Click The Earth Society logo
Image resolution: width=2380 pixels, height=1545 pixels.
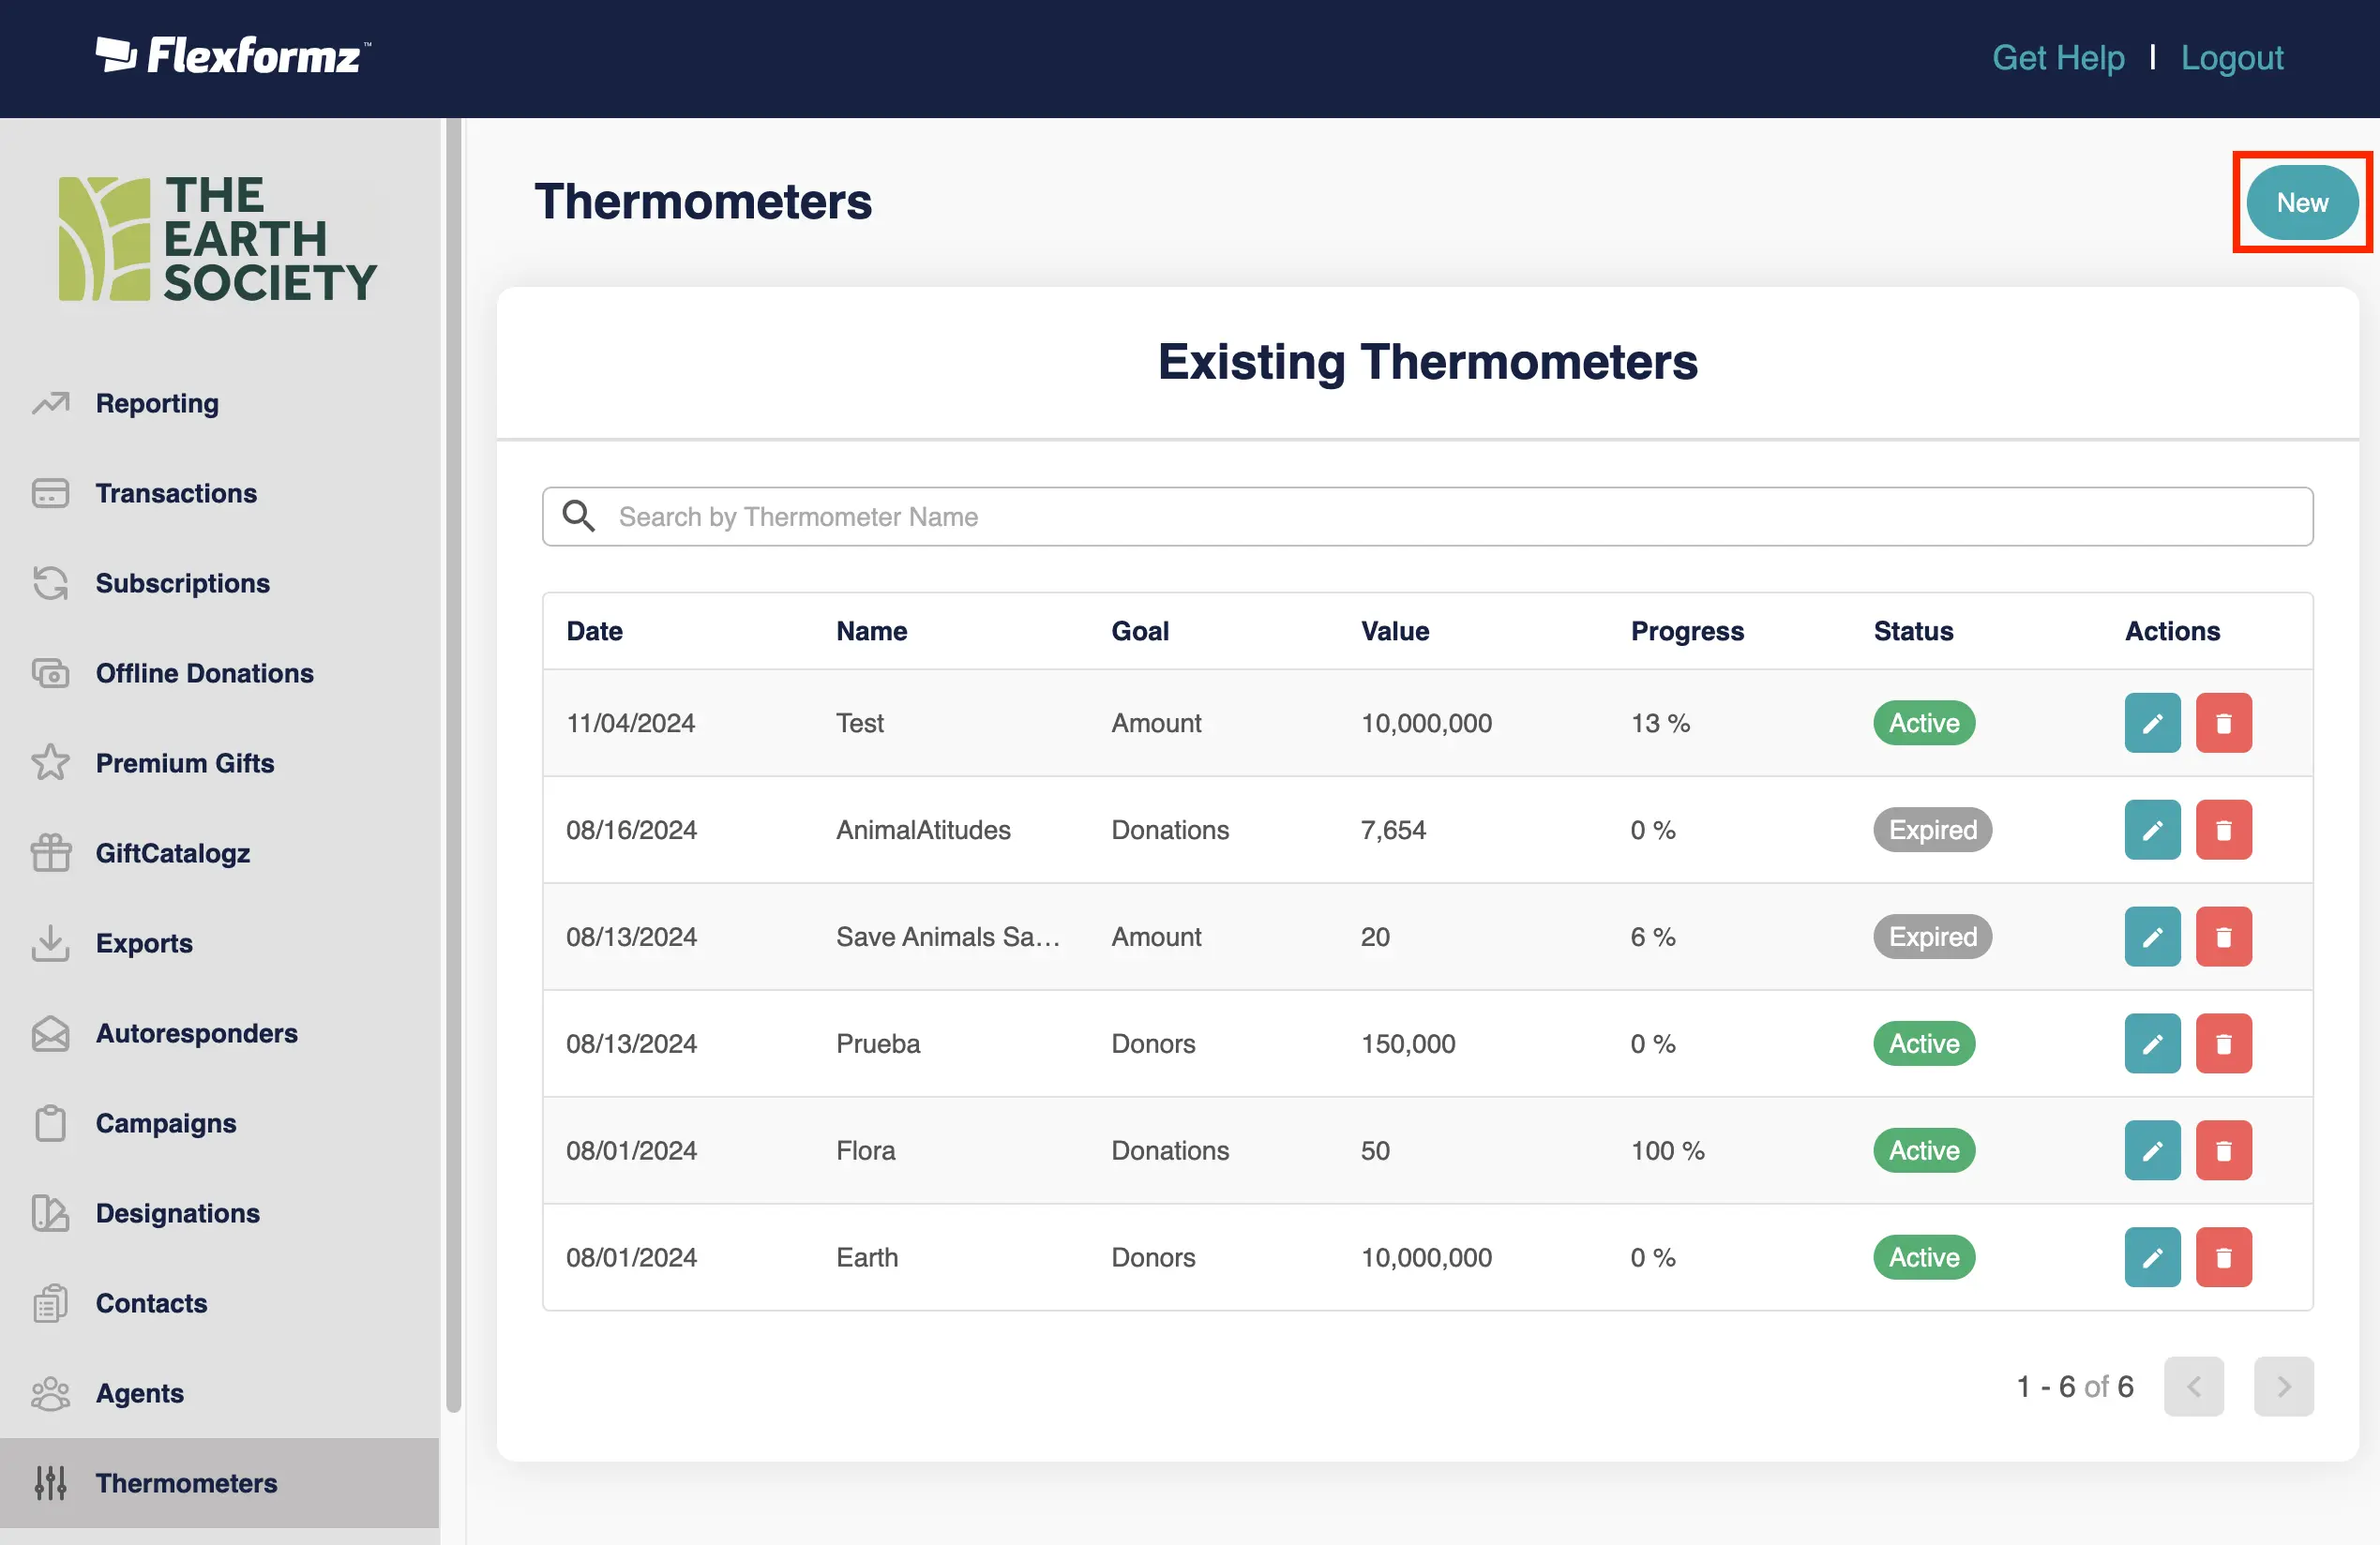(x=218, y=239)
